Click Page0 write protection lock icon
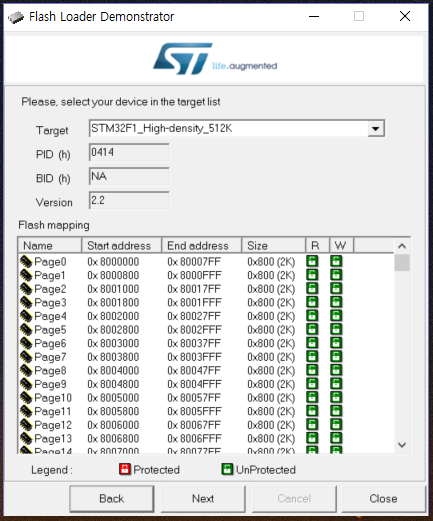 coord(336,261)
